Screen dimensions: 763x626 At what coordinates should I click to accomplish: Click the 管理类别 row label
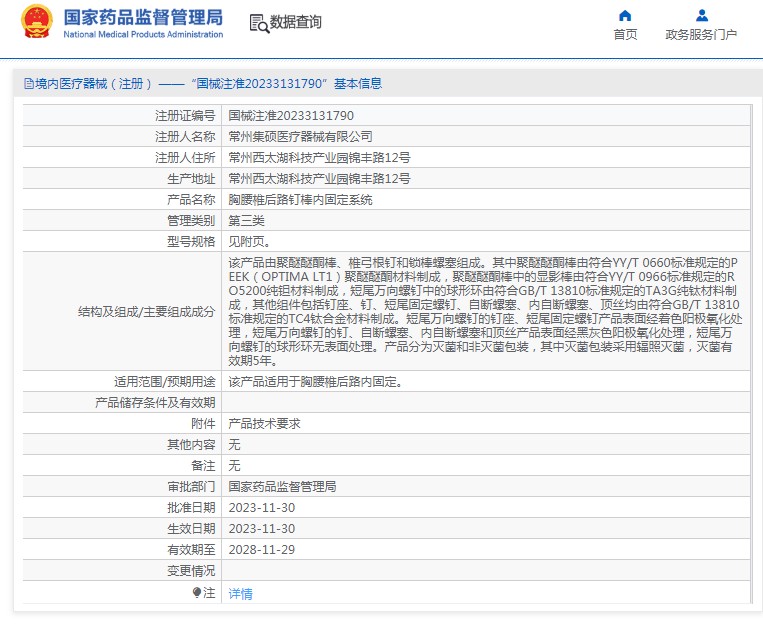[x=191, y=221]
